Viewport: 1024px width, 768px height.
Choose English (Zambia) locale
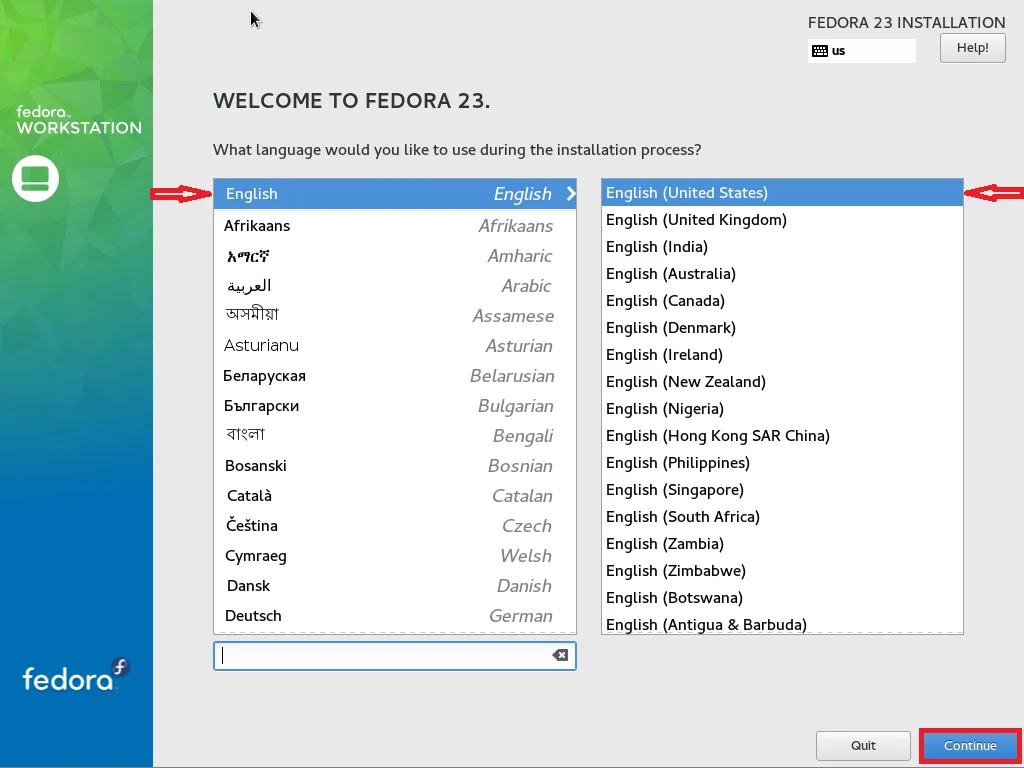click(x=782, y=544)
